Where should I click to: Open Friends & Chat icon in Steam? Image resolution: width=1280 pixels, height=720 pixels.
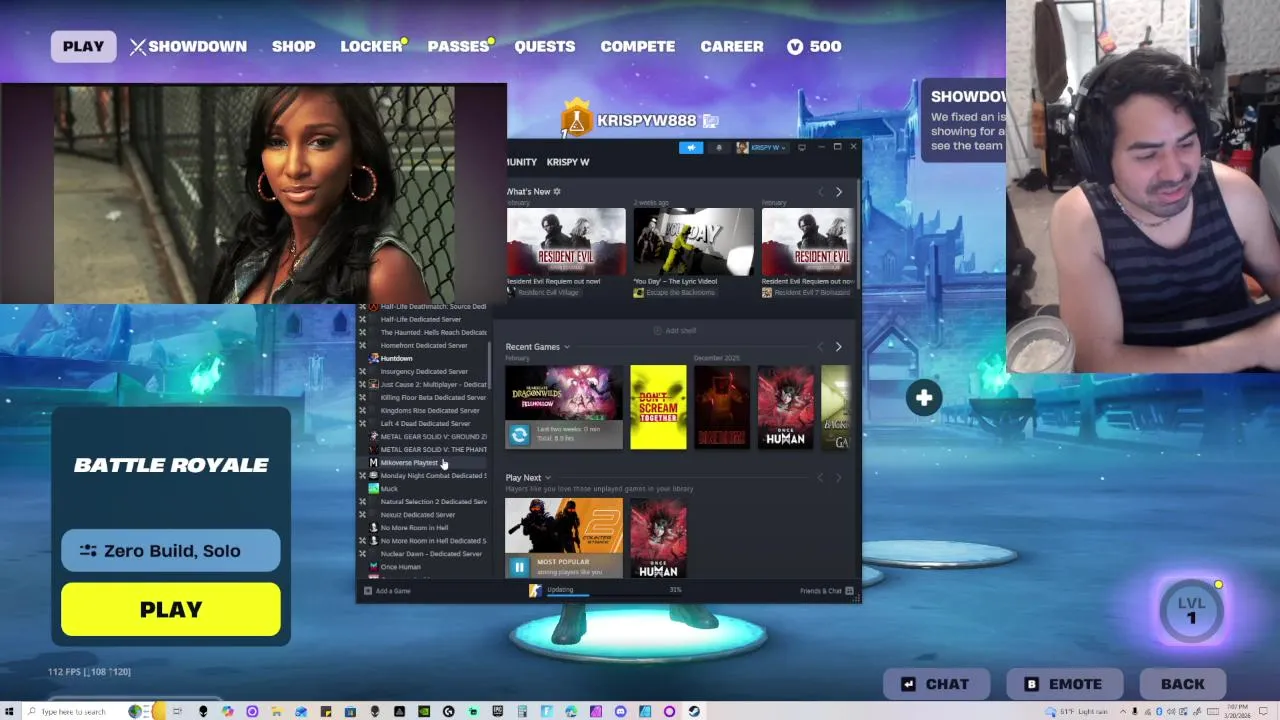pos(849,591)
